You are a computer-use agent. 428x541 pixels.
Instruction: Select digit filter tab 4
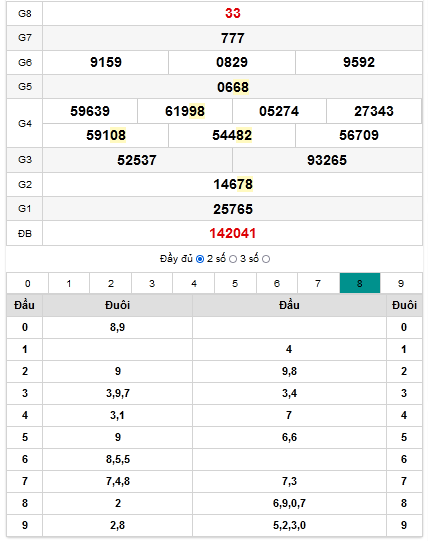pyautogui.click(x=194, y=283)
